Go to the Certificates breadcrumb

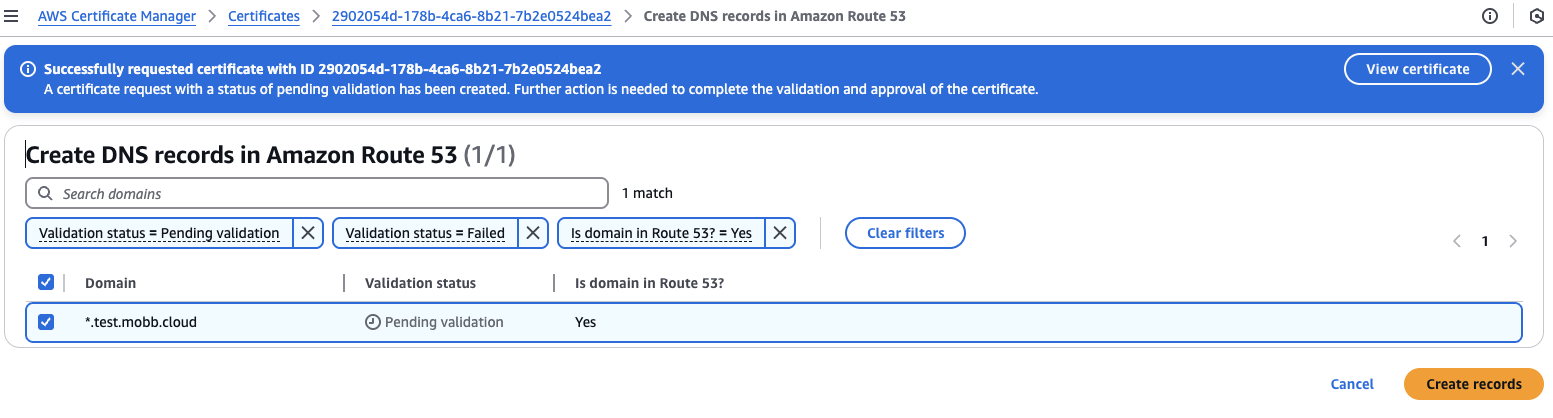[264, 16]
